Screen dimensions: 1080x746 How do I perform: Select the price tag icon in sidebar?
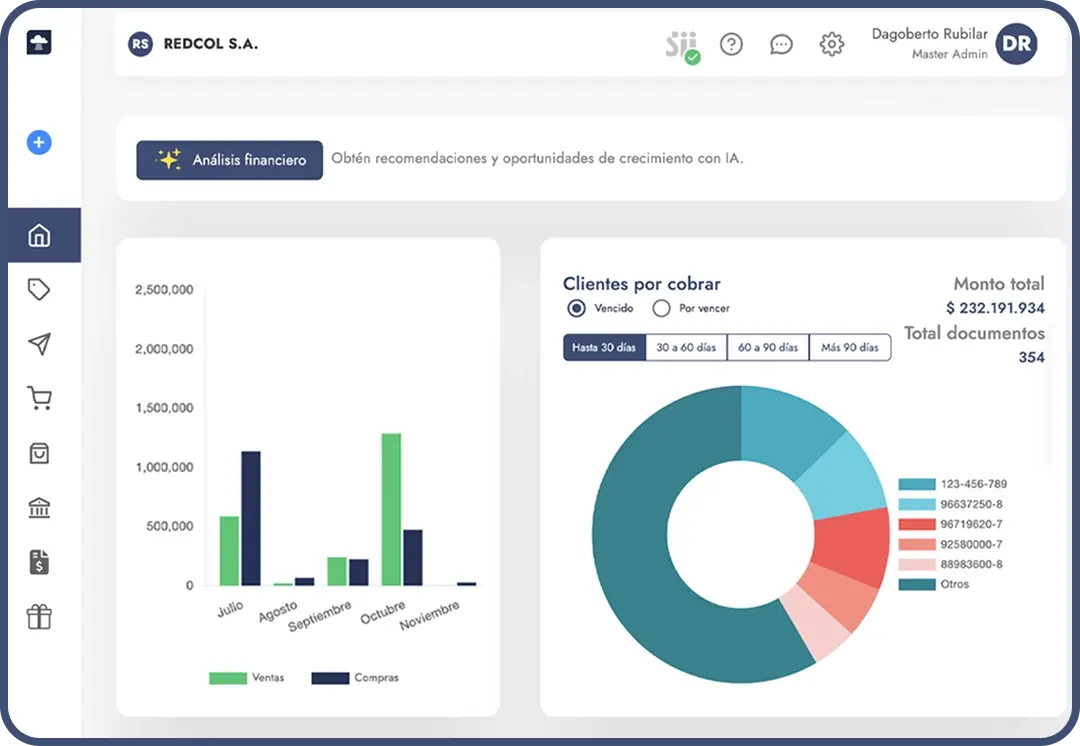click(38, 289)
